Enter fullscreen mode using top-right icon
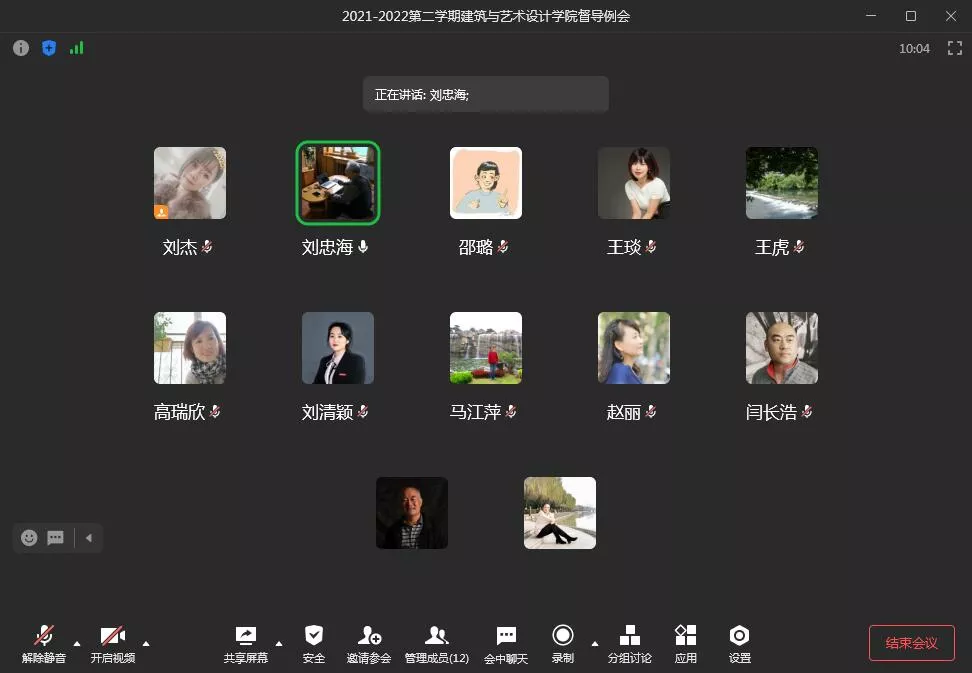This screenshot has height=673, width=972. [954, 48]
